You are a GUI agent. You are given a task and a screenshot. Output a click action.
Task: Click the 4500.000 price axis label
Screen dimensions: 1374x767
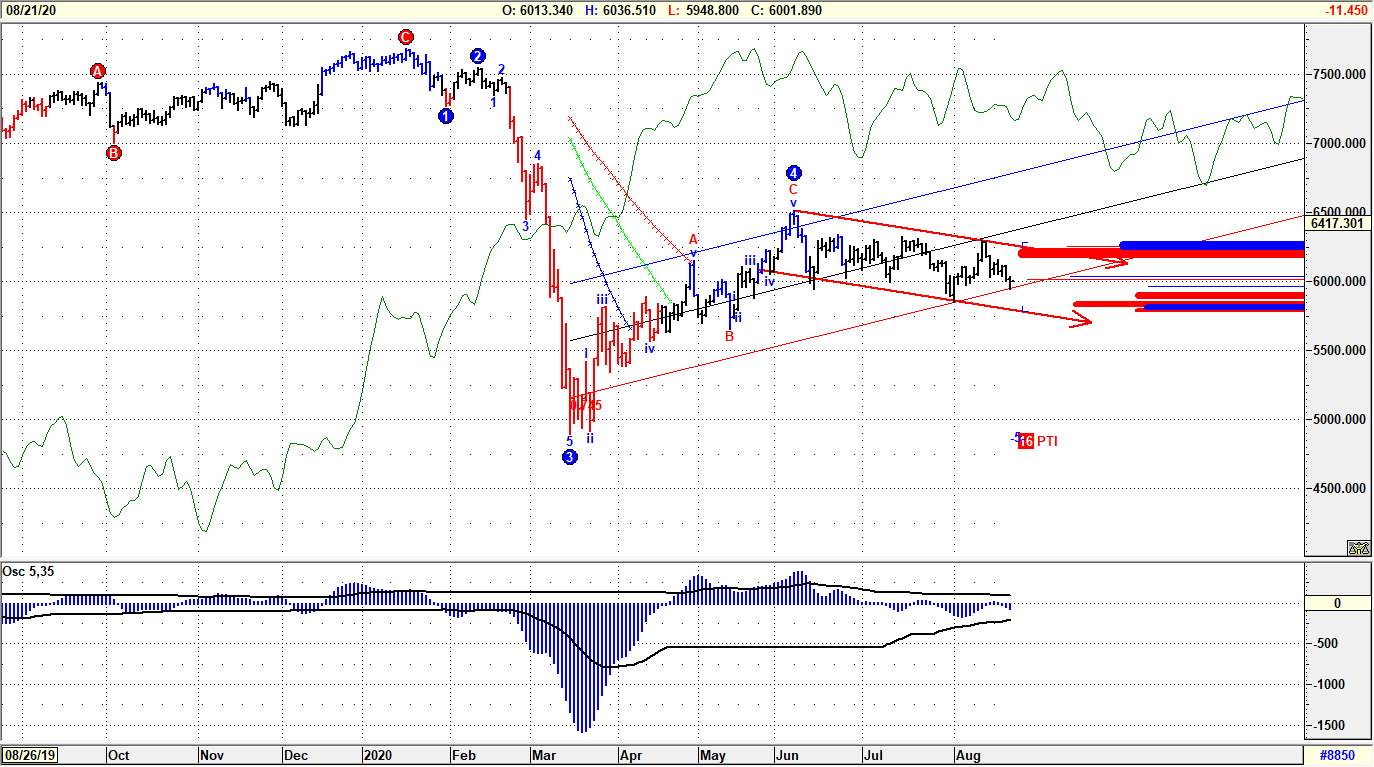[1338, 489]
